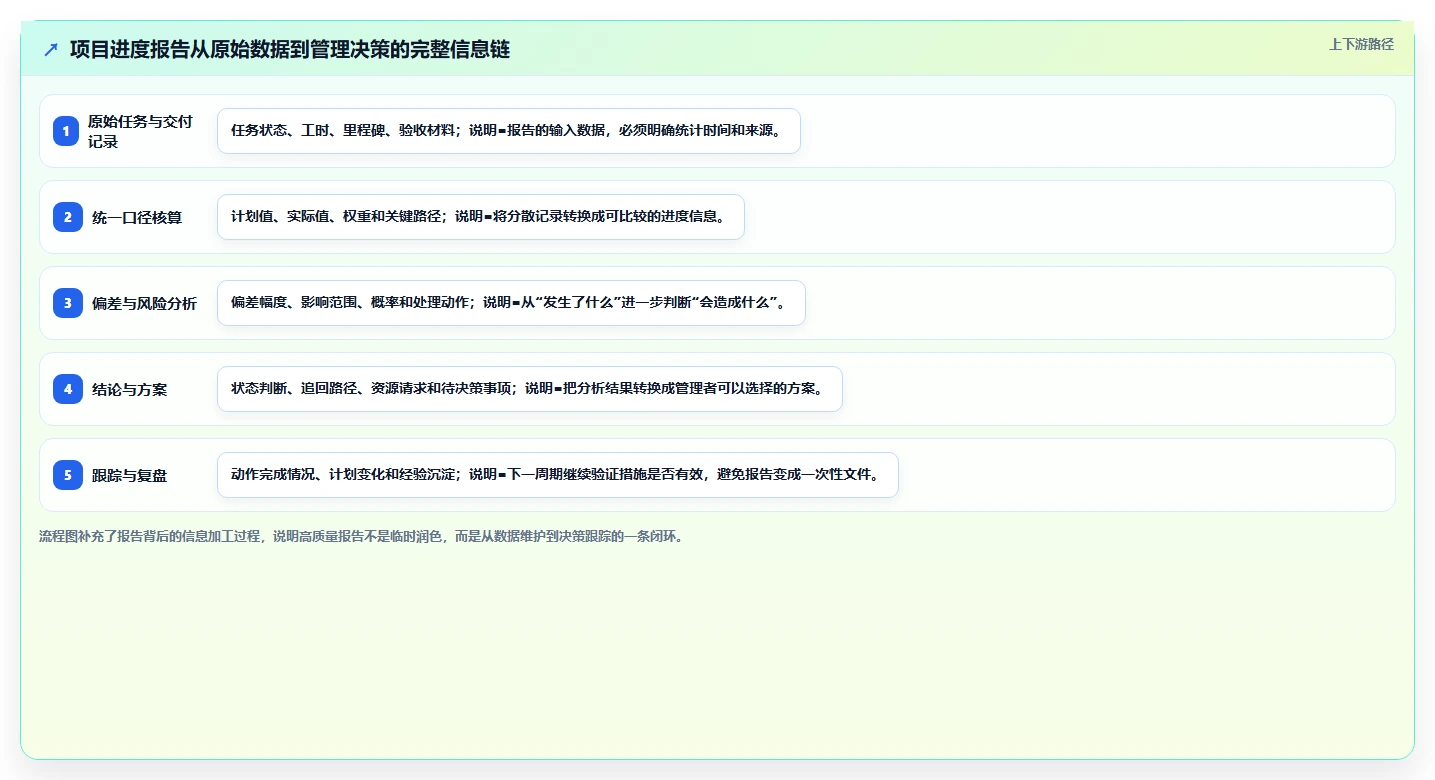Click the description box starting 状态判断、追回路径
The image size is (1435, 780).
click(530, 389)
